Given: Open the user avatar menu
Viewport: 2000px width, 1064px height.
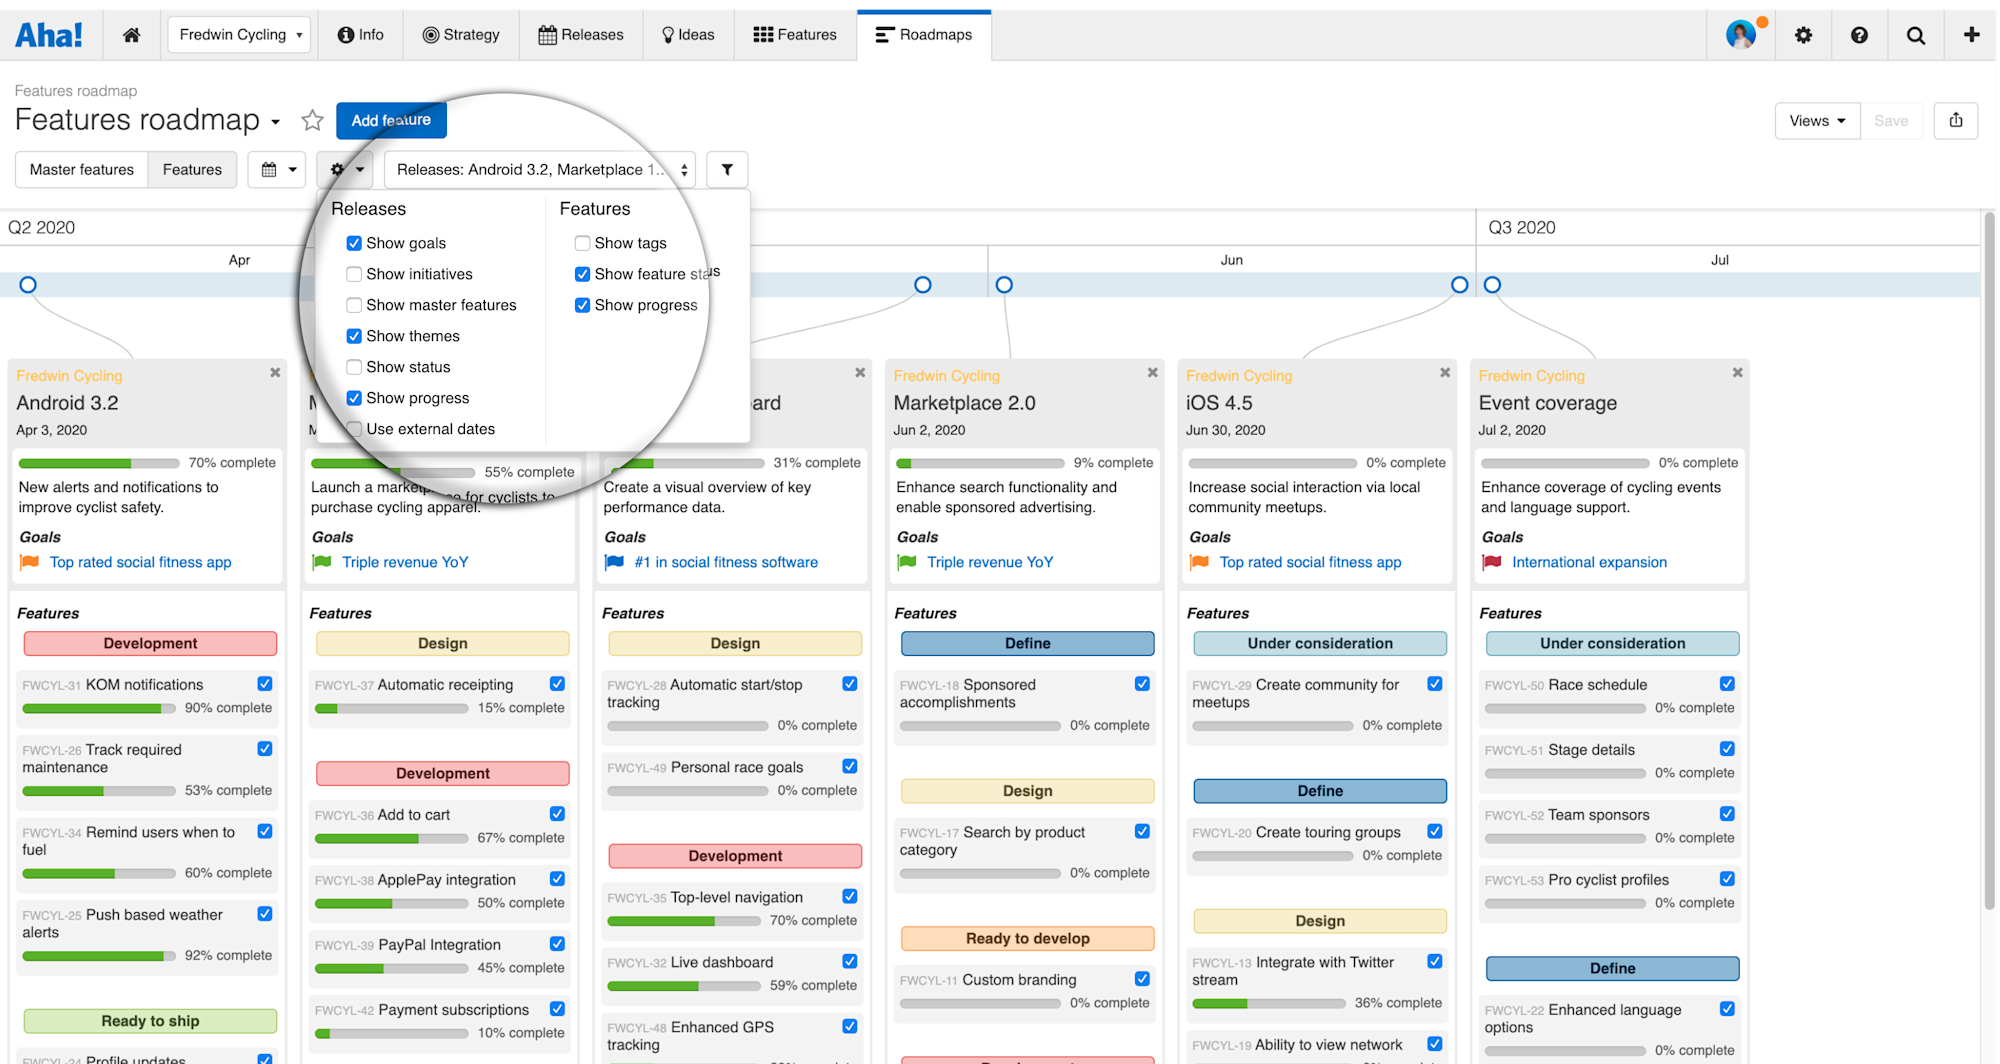Looking at the screenshot, I should [x=1741, y=35].
